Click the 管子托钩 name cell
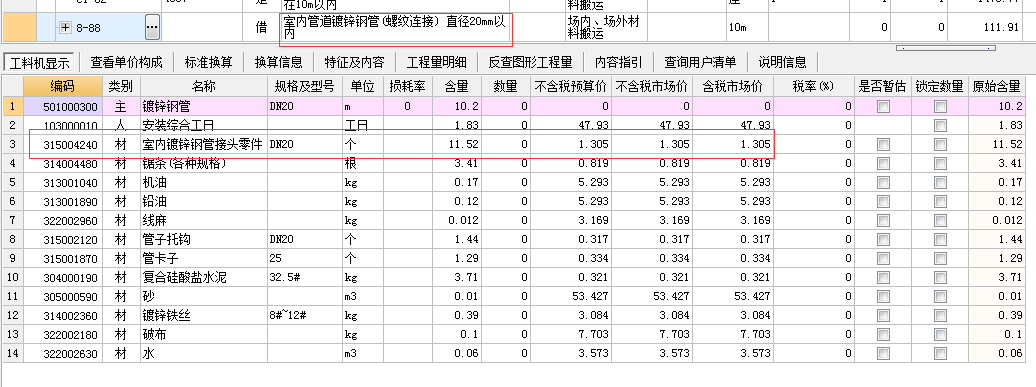Screen dimensions: 1036x387 [204, 240]
